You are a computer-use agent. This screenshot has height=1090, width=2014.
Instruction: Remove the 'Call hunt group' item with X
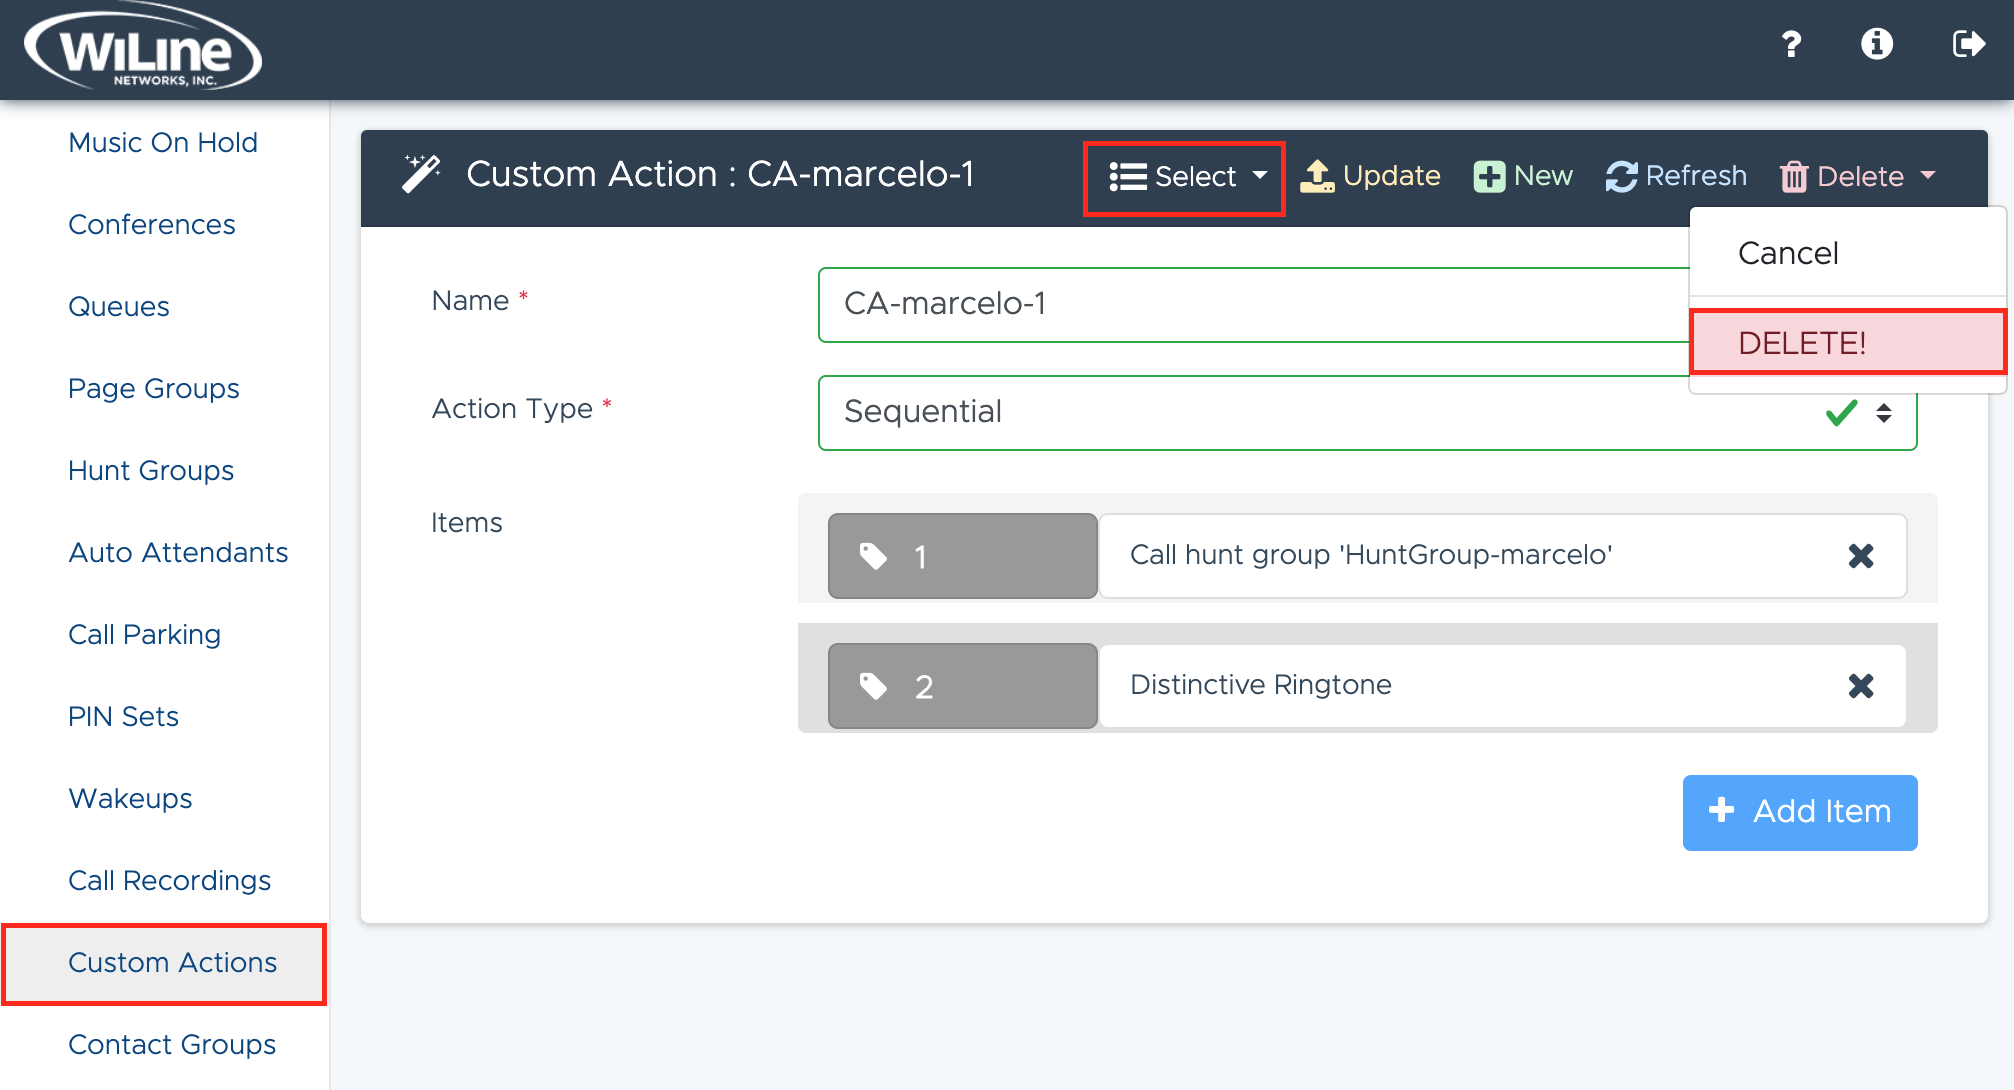tap(1860, 556)
